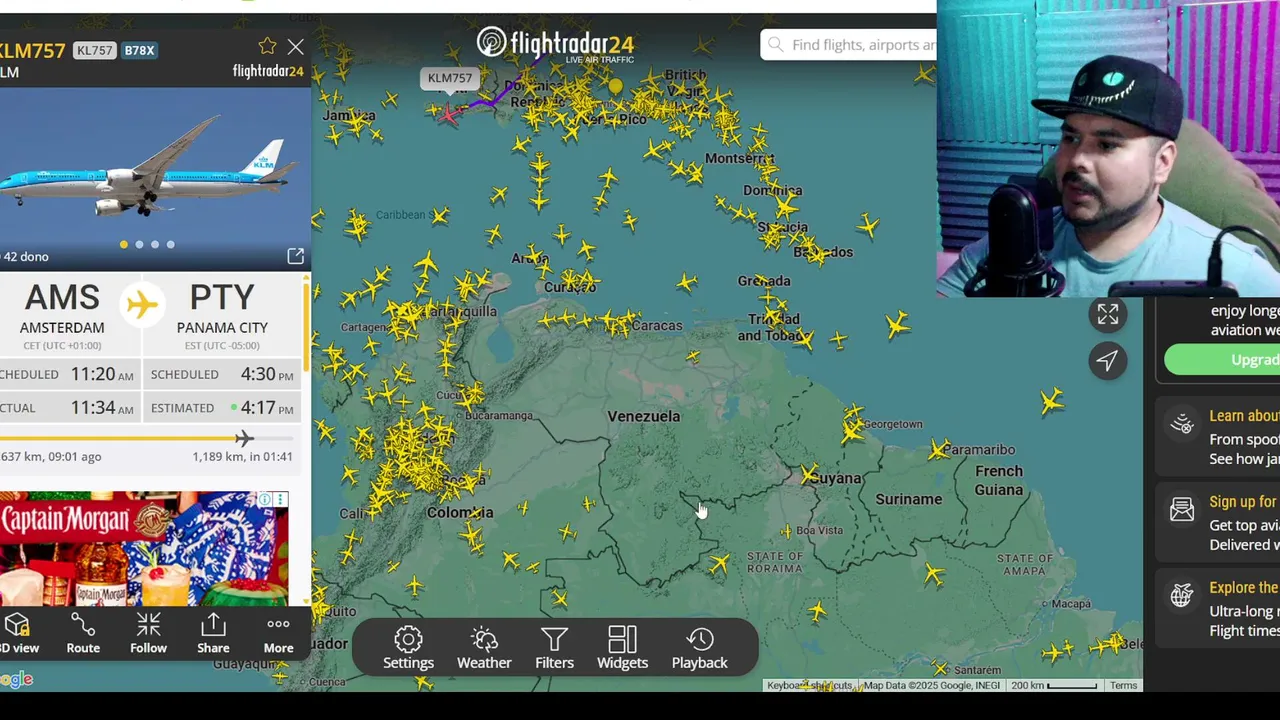Focus the Find flights, airports search field
This screenshot has width=1280, height=720.
point(850,45)
